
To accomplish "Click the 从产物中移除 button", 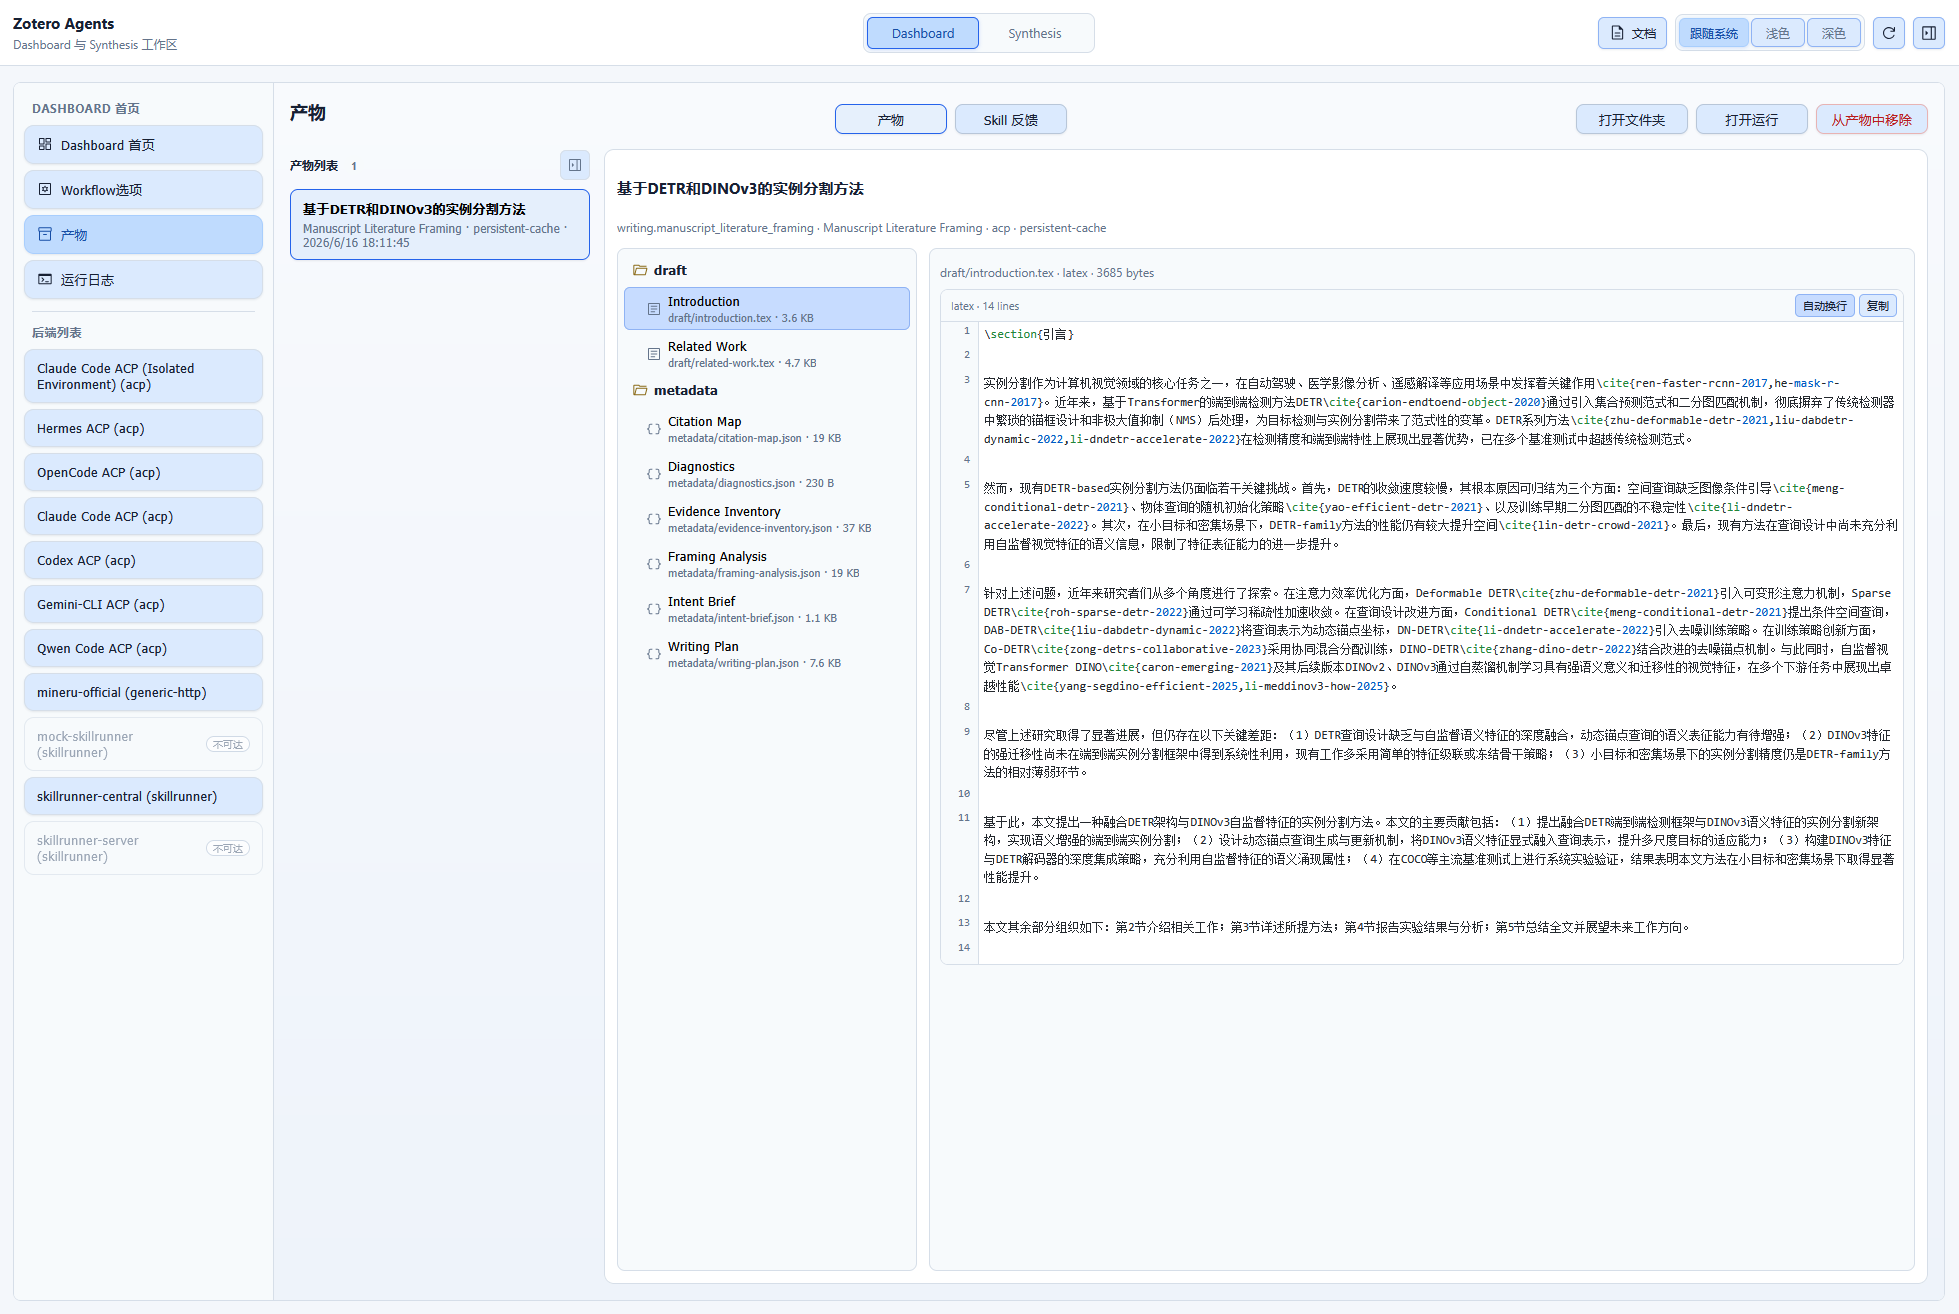I will click(x=1871, y=119).
